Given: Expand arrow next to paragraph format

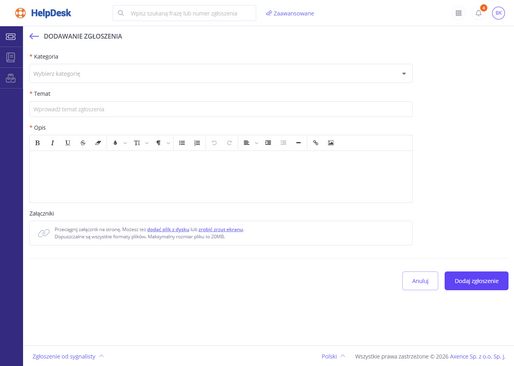Looking at the screenshot, I should point(168,143).
